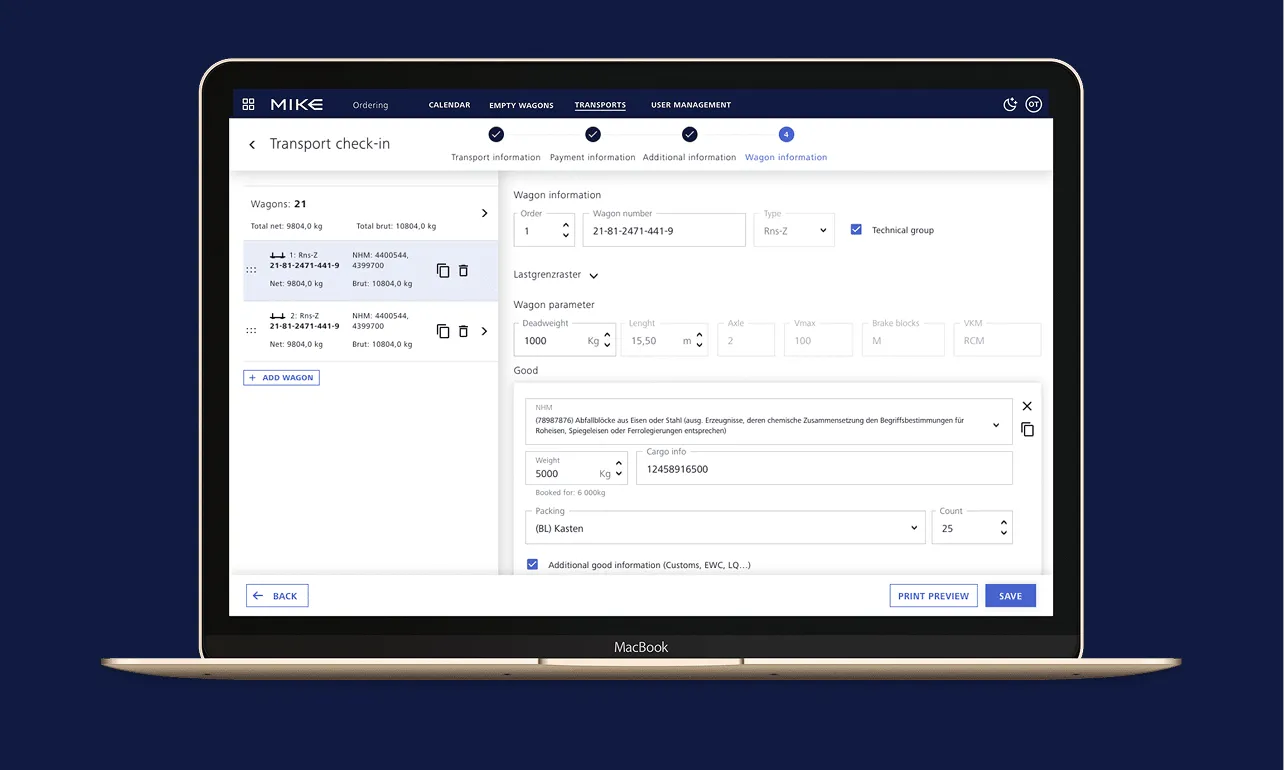Click the Print Preview button
1284x770 pixels.
pos(933,596)
